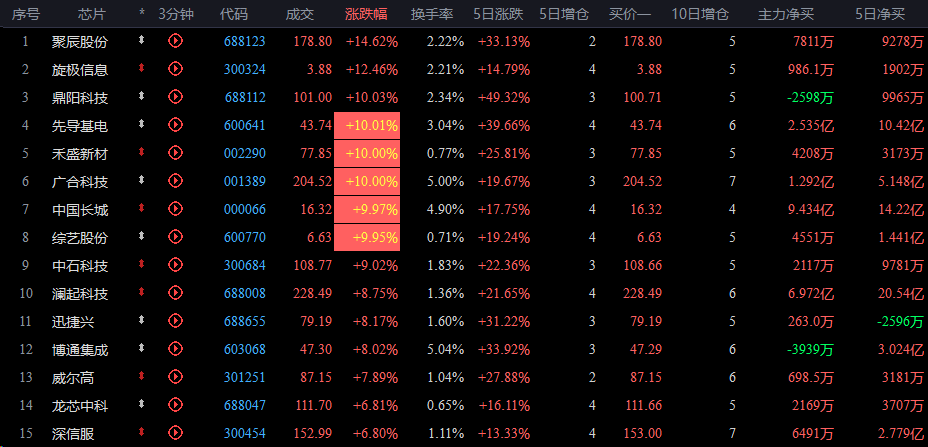Click the red marker arrow beside 澜起科技
Screen dimensions: 928x447
click(141, 292)
